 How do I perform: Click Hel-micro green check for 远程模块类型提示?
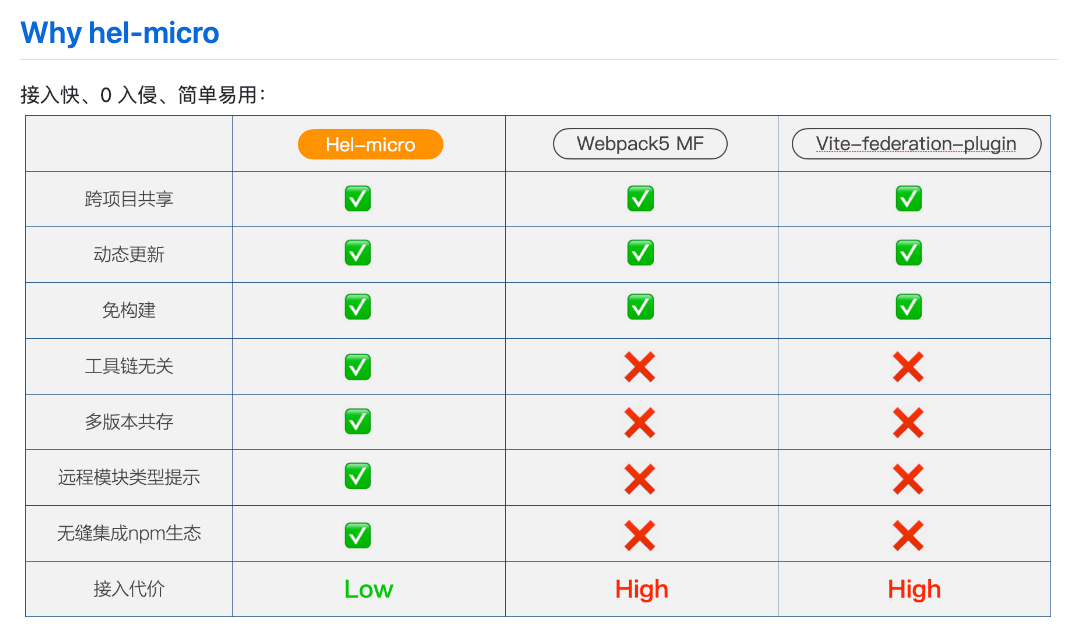tap(358, 475)
